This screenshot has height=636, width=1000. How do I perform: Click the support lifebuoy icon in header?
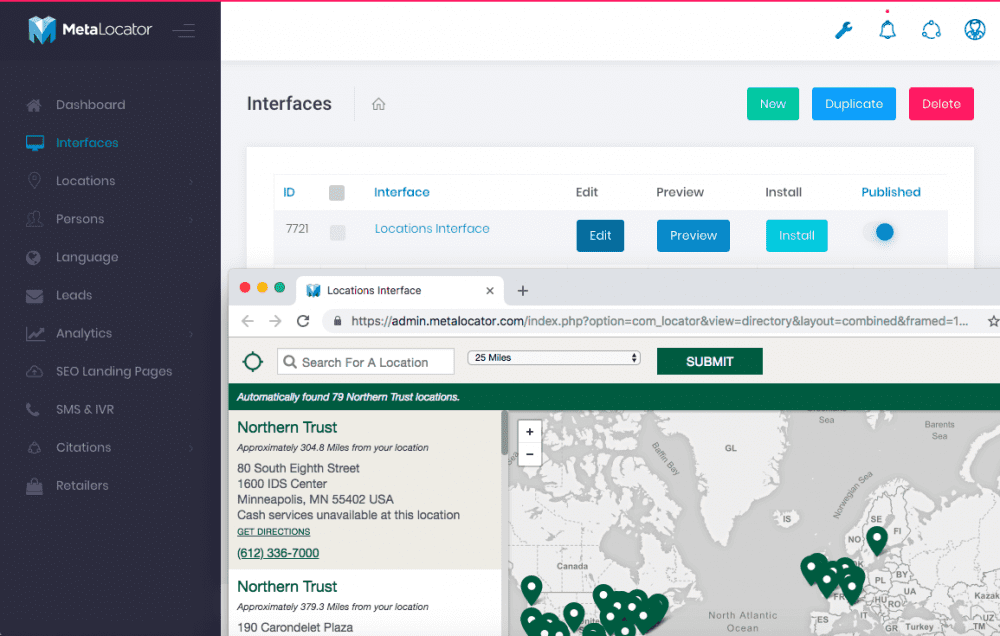point(931,29)
